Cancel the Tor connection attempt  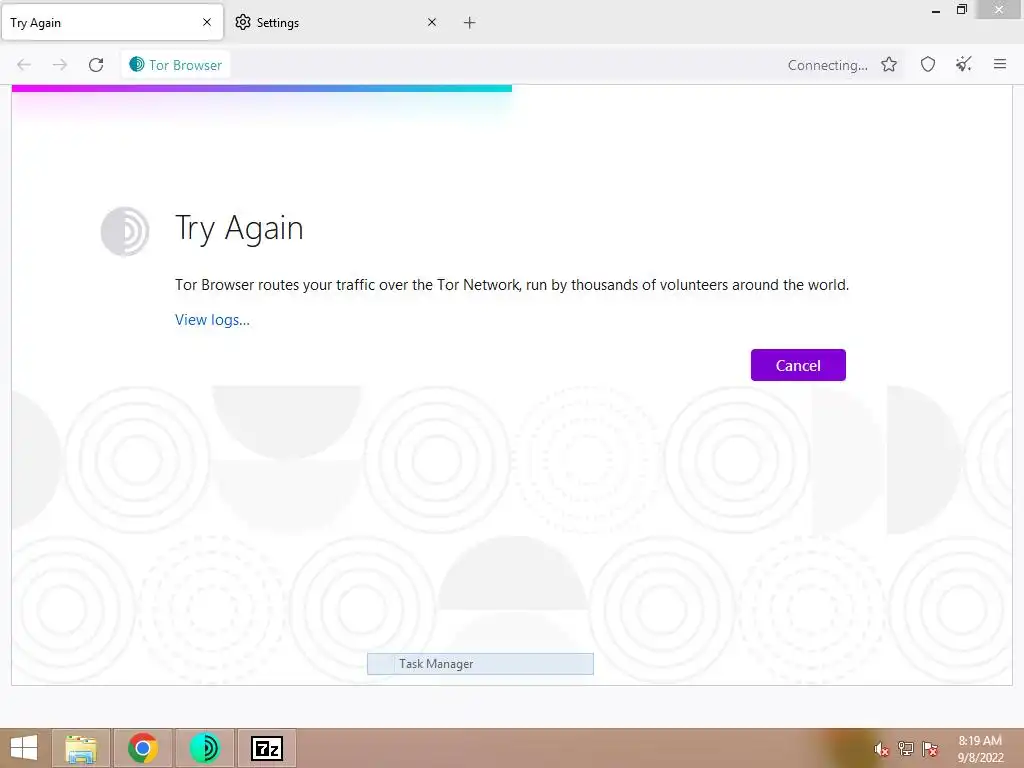point(798,365)
